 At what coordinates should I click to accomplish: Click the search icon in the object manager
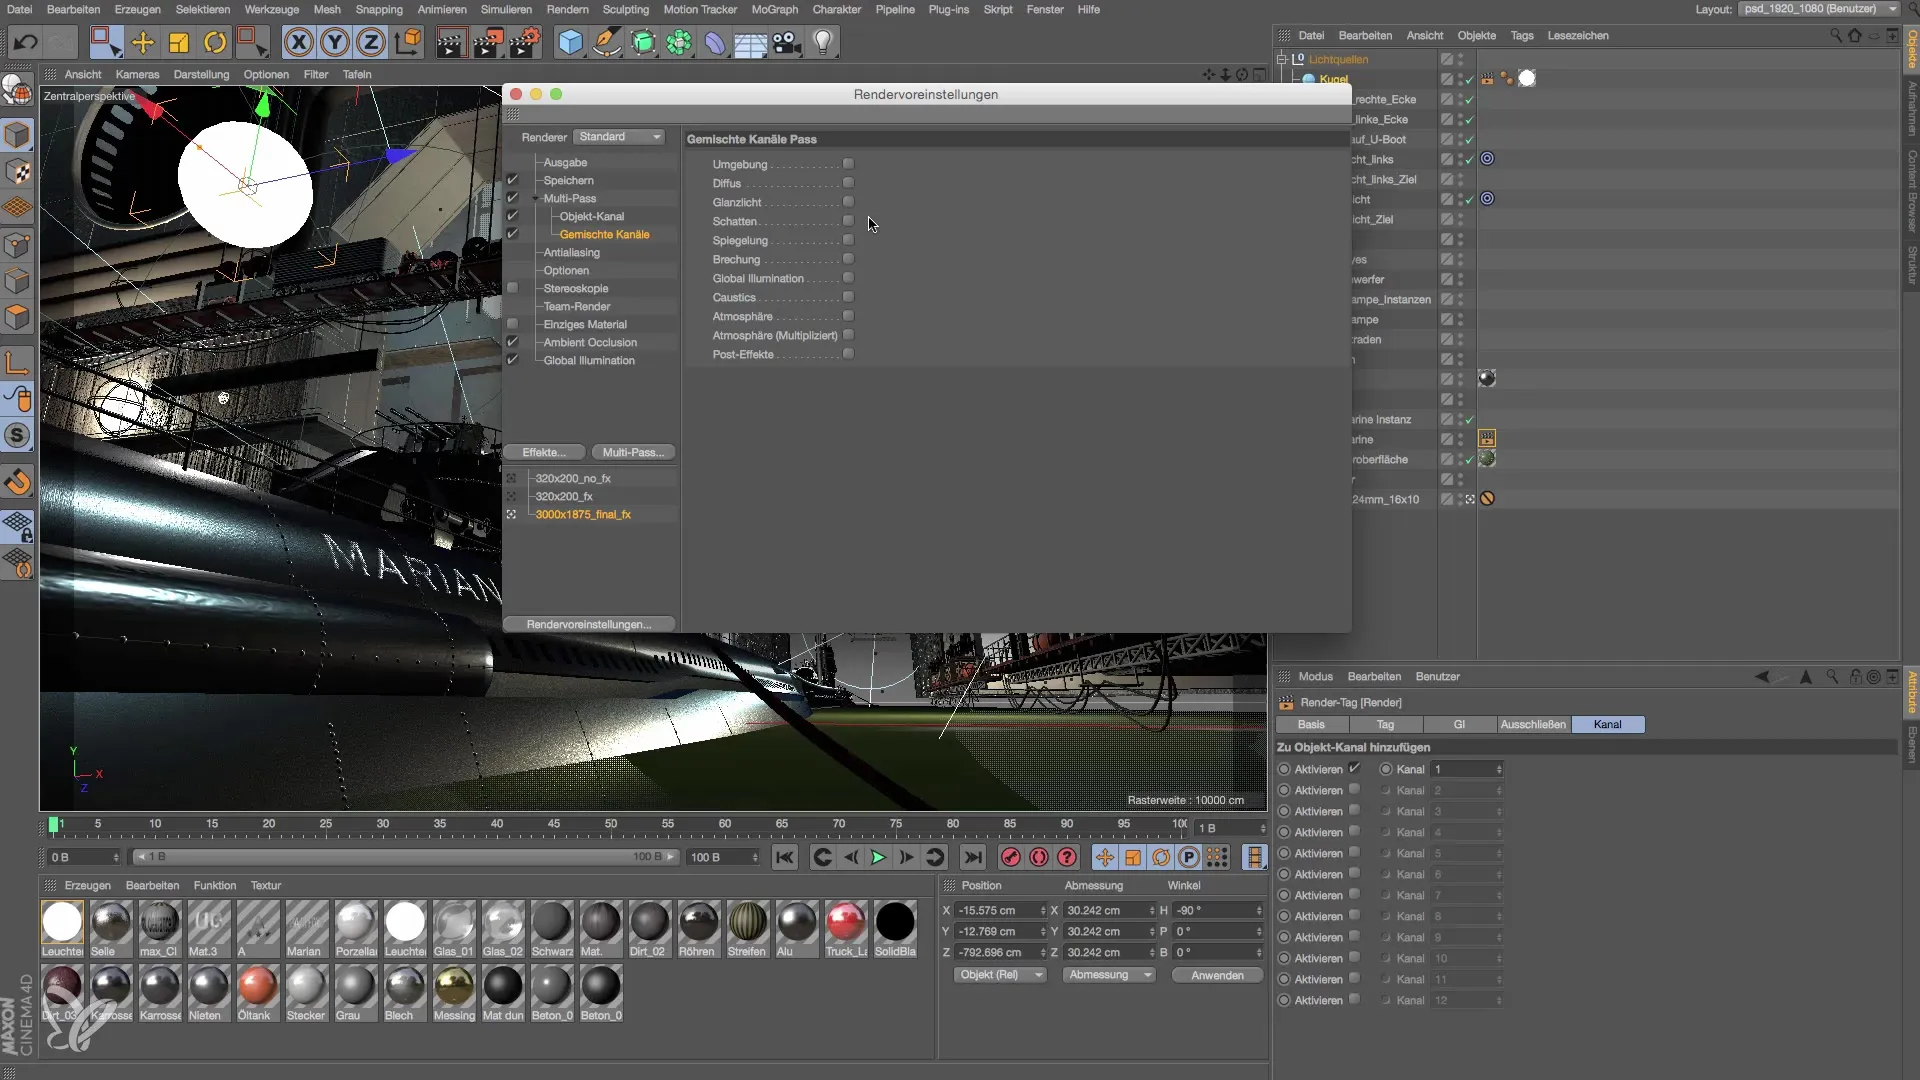click(1836, 35)
